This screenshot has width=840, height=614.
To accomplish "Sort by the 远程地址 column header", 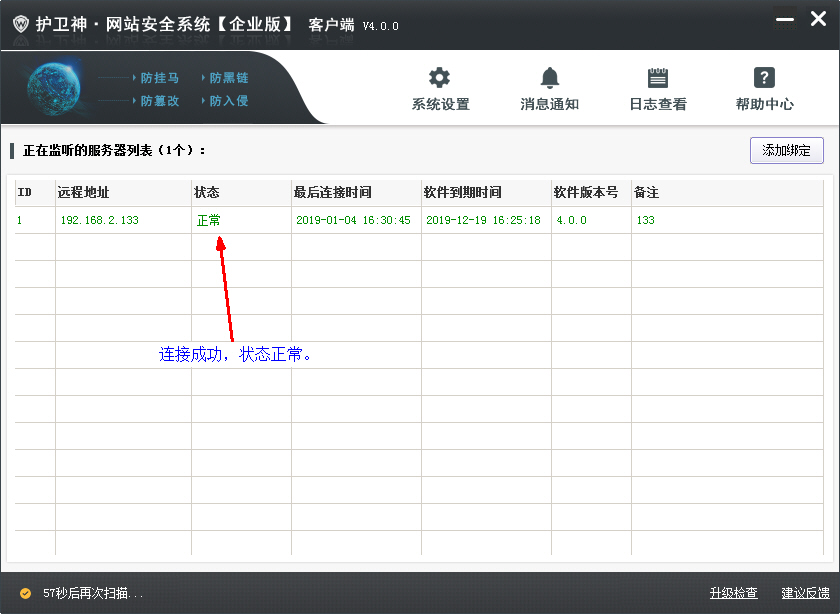I will point(83,192).
